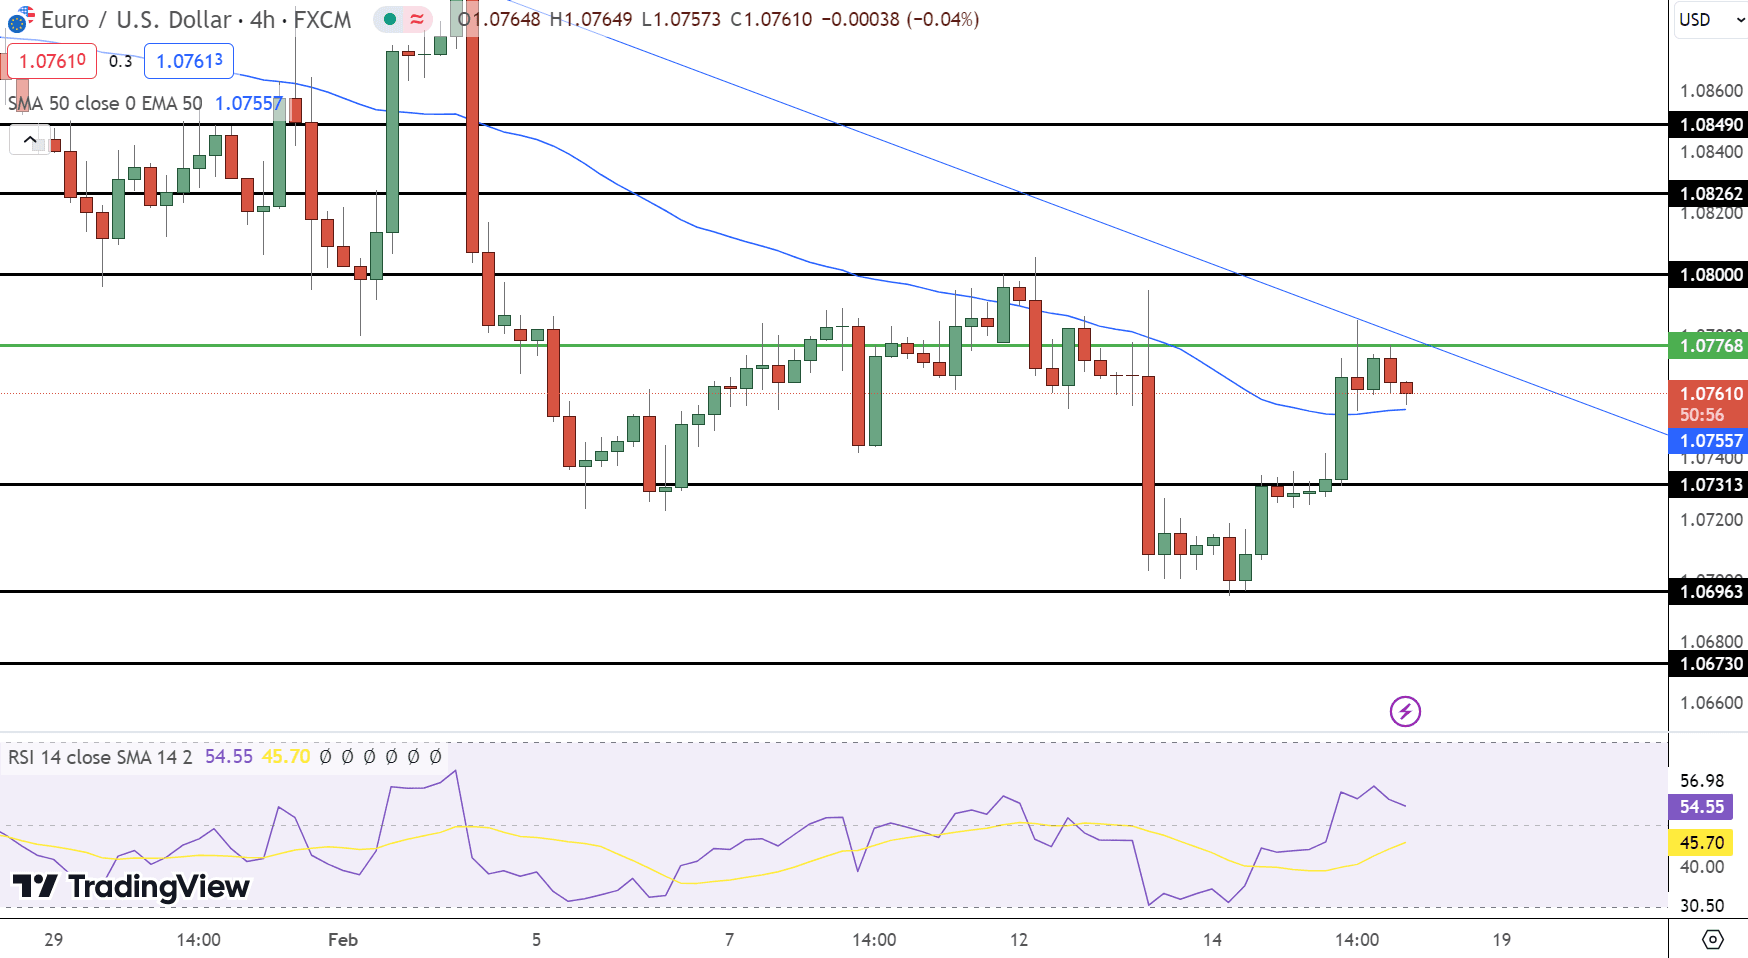The height and width of the screenshot is (958, 1748).
Task: Click the RSI SMA value 45.70 in legend
Action: pyautogui.click(x=286, y=757)
